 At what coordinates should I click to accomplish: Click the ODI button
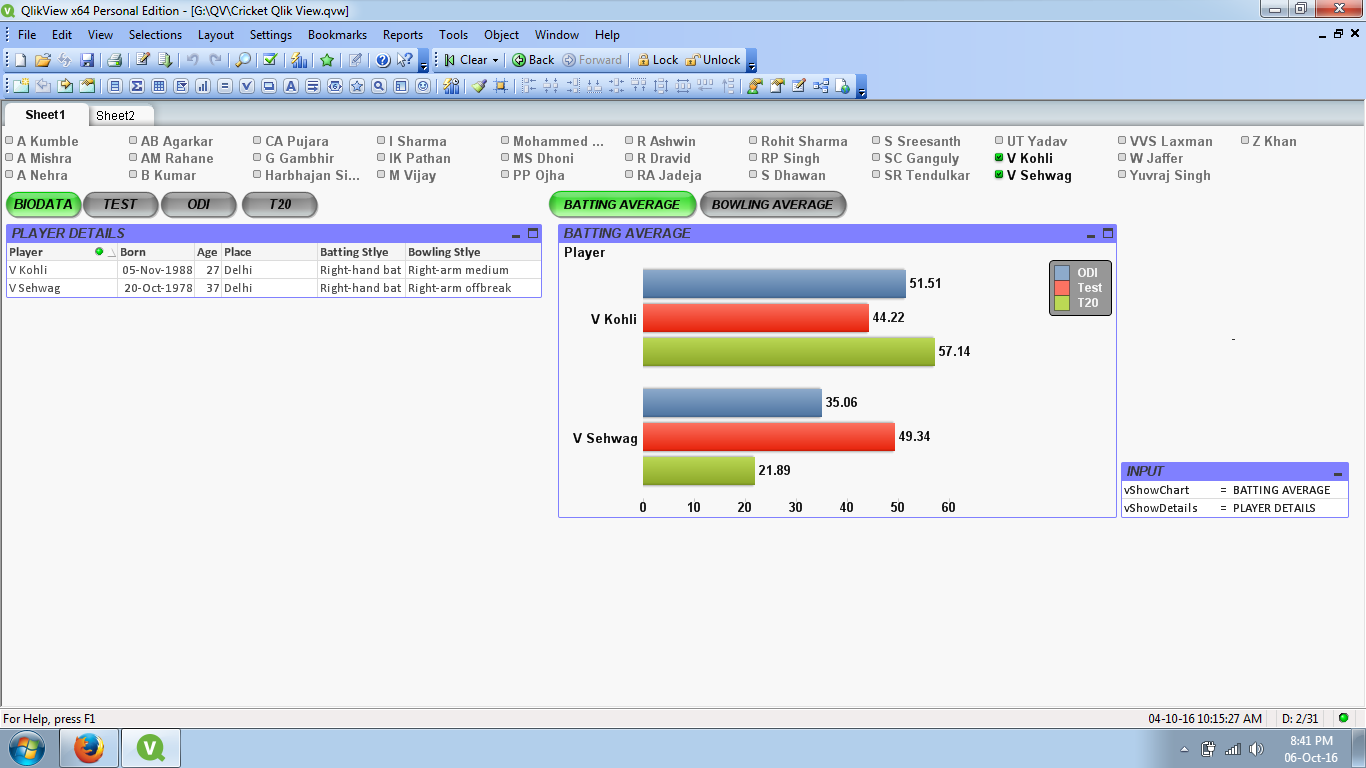click(x=199, y=204)
